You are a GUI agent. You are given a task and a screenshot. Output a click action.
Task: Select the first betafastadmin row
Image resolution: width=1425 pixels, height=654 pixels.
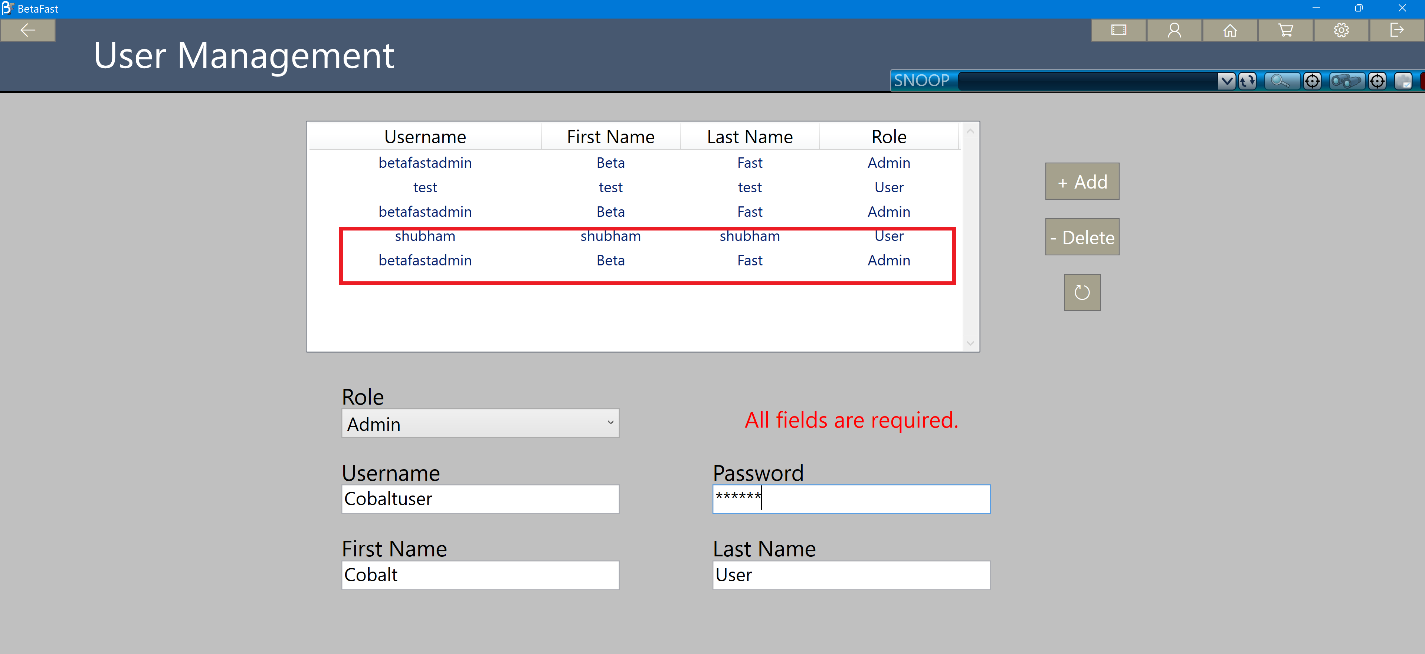635,163
